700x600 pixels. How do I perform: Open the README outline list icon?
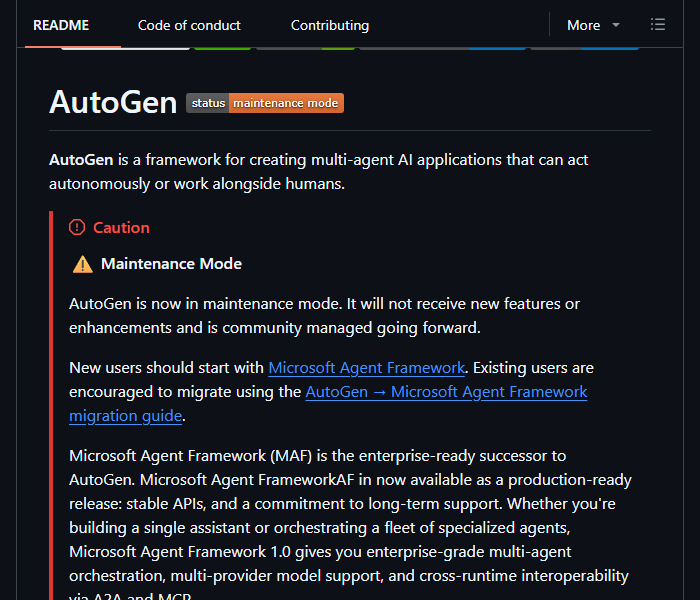click(658, 25)
